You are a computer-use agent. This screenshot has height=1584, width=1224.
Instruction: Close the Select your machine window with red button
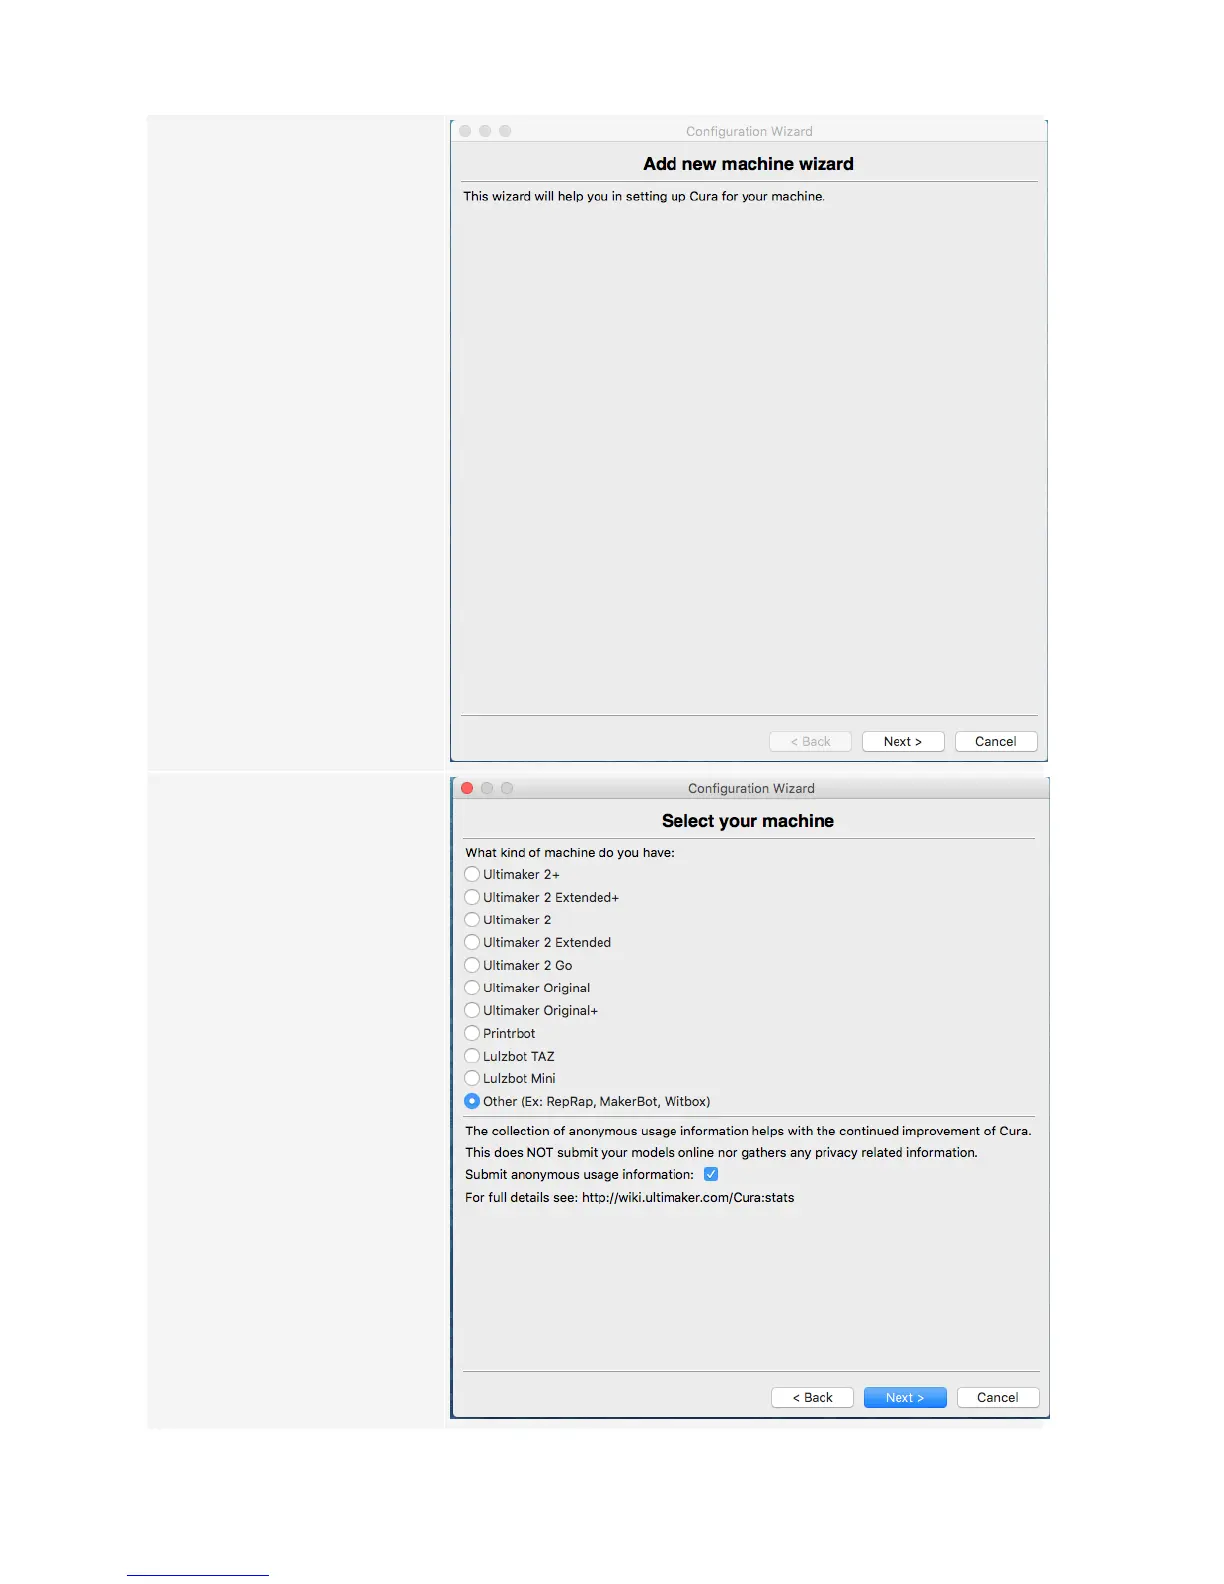click(x=467, y=788)
